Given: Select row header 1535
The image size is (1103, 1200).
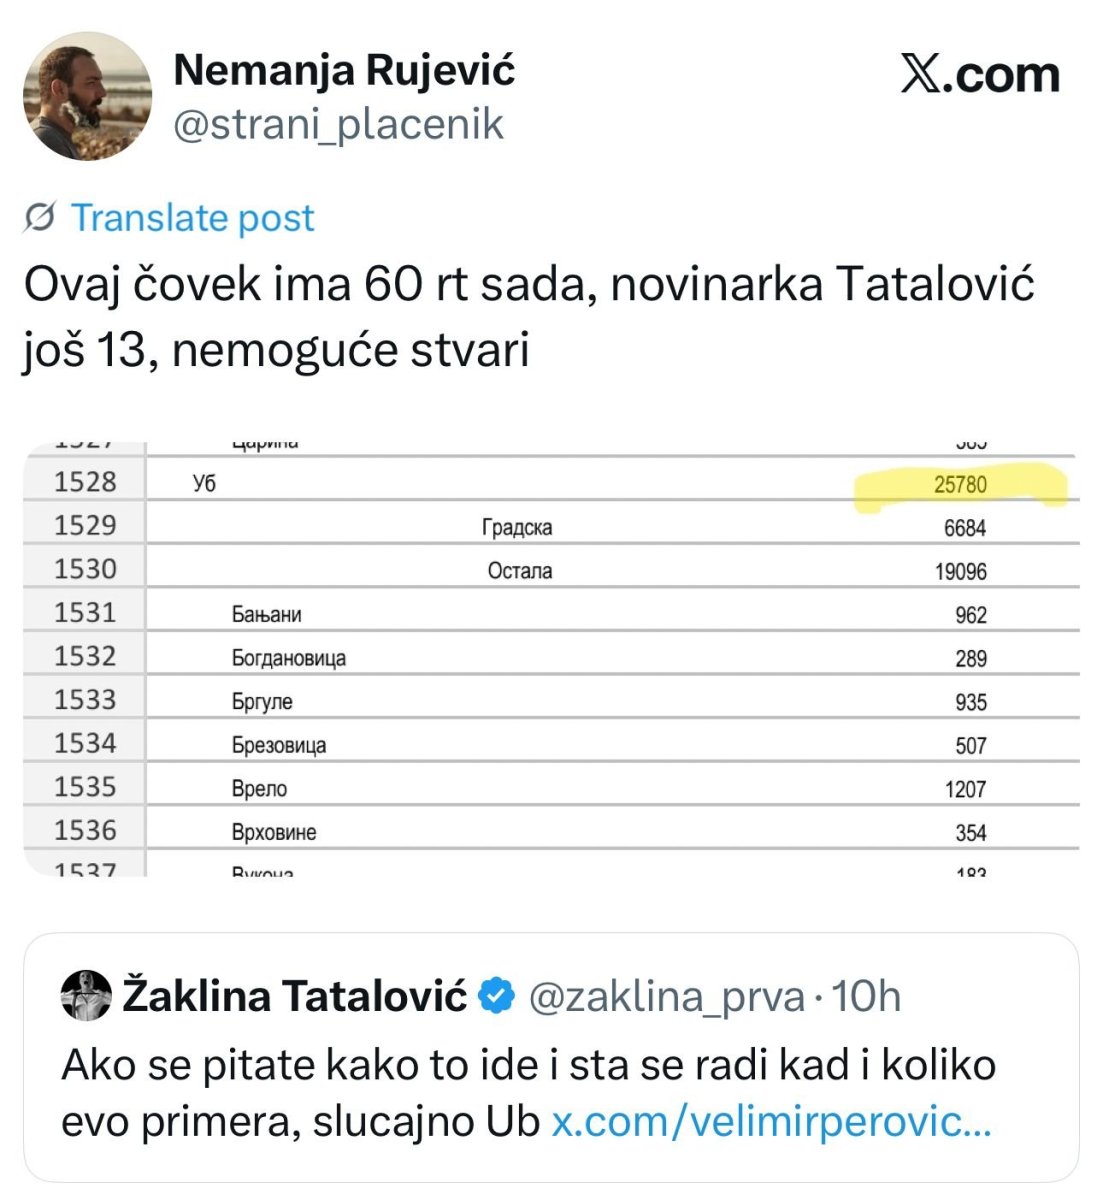Looking at the screenshot, I should (85, 787).
